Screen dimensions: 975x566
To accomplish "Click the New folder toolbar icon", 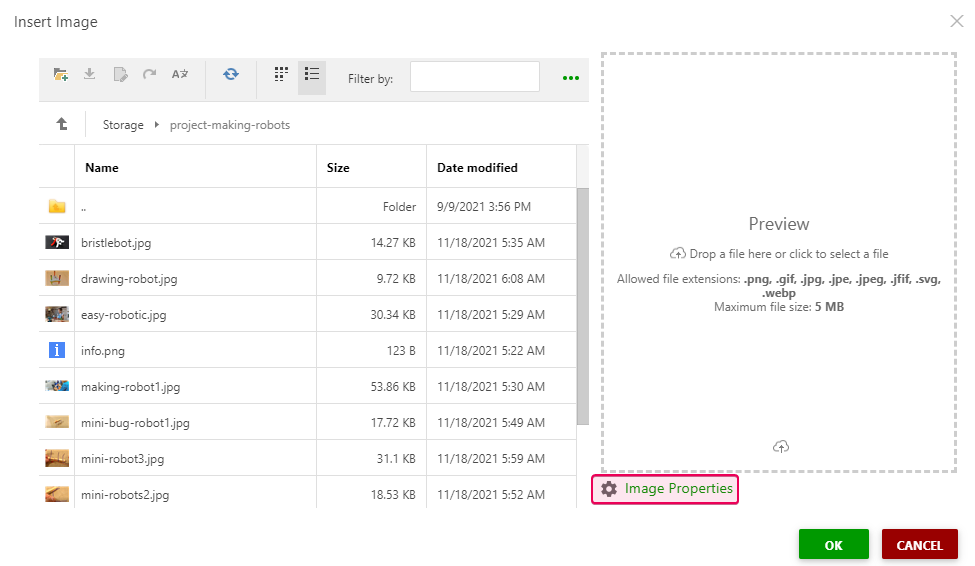I will coord(60,75).
